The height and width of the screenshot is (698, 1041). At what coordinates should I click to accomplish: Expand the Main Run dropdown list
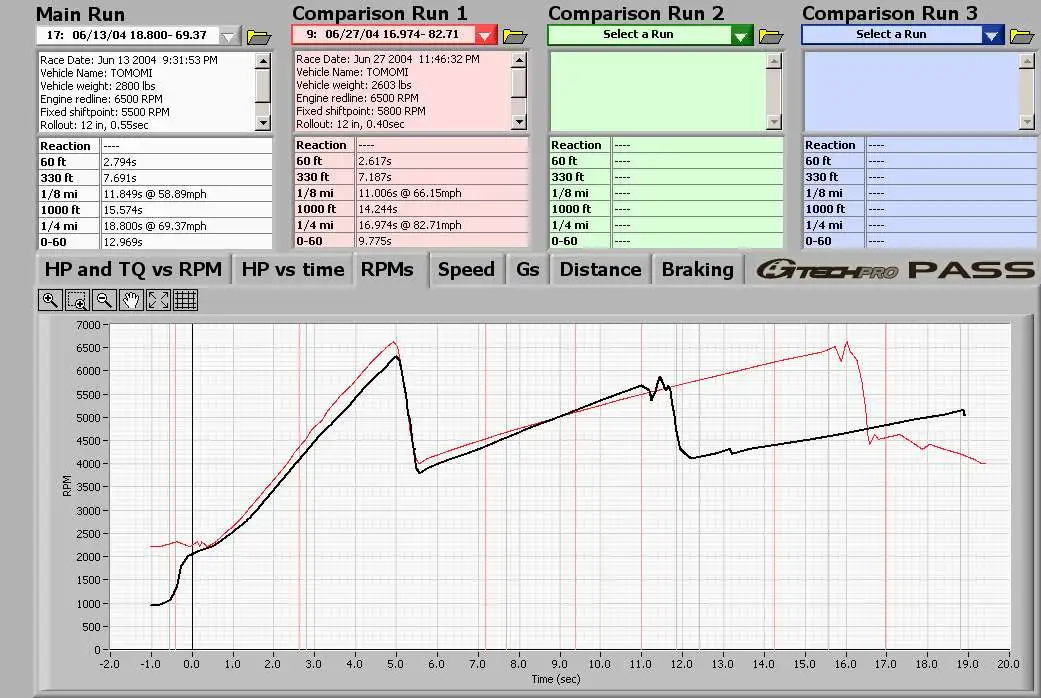(x=229, y=36)
